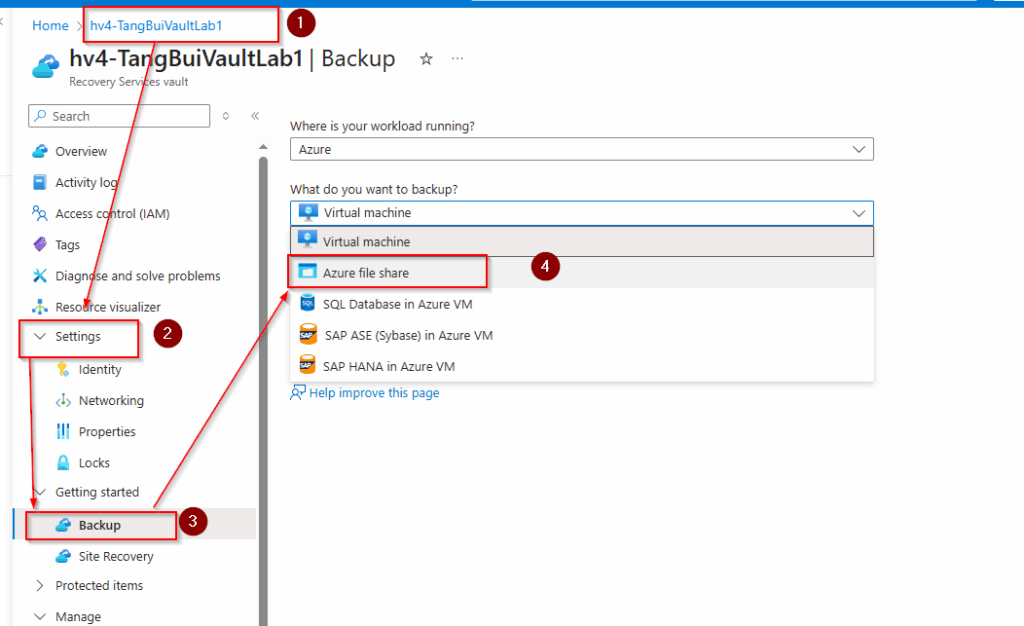Choose SAP HANA in Azure VM
This screenshot has width=1024, height=626.
(x=582, y=366)
